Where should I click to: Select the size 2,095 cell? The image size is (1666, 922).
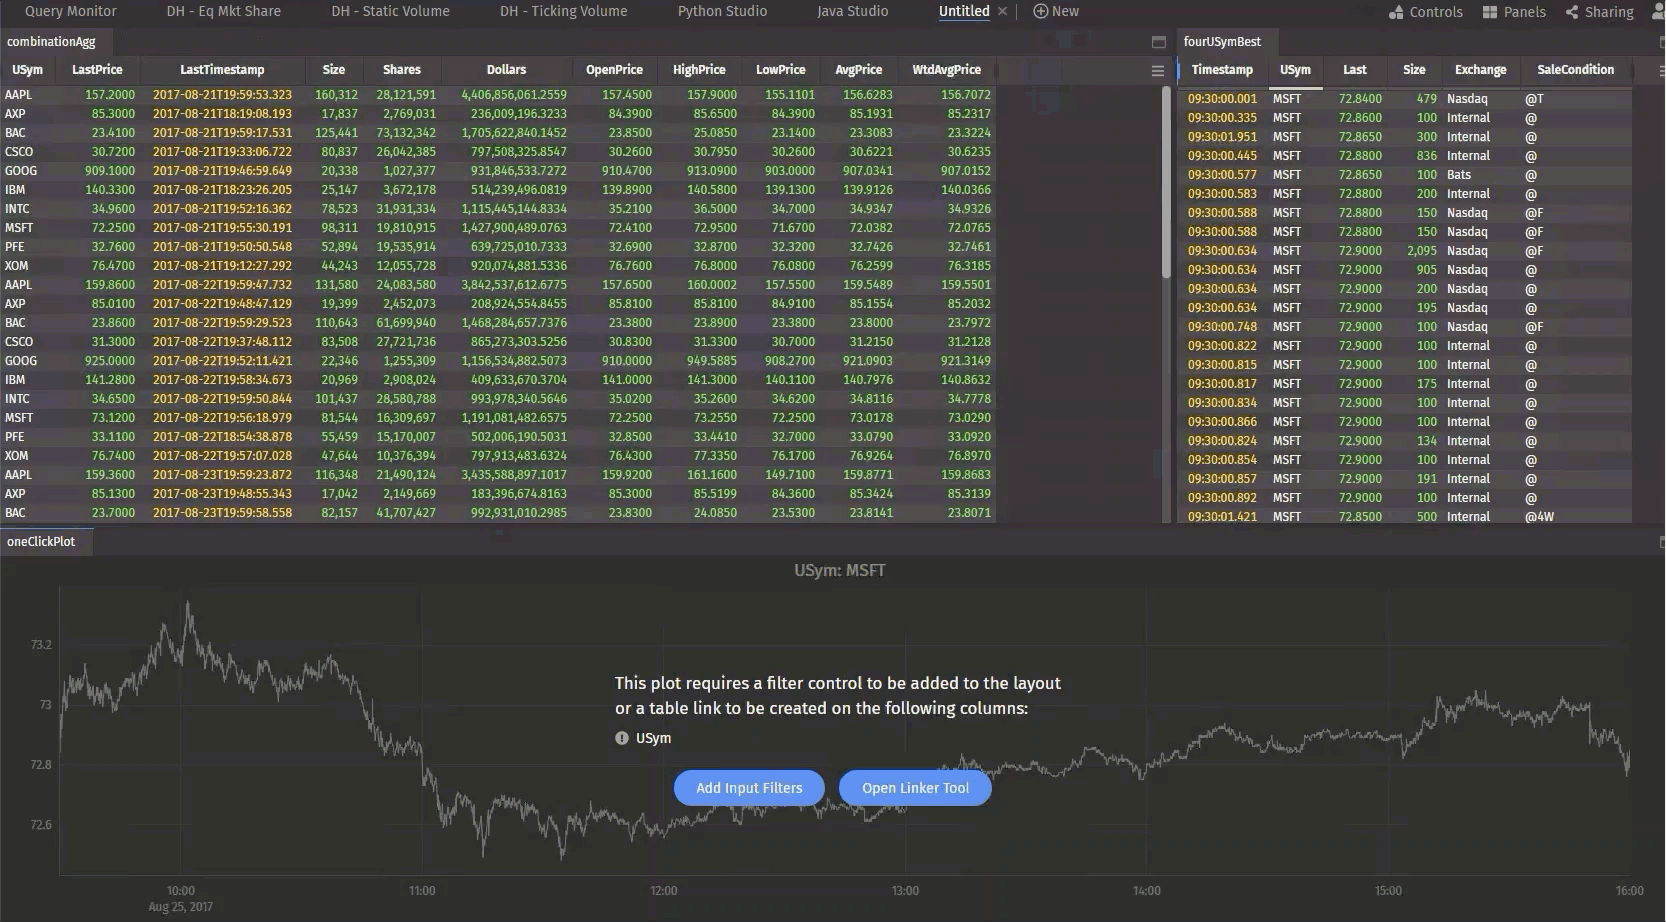[1420, 251]
